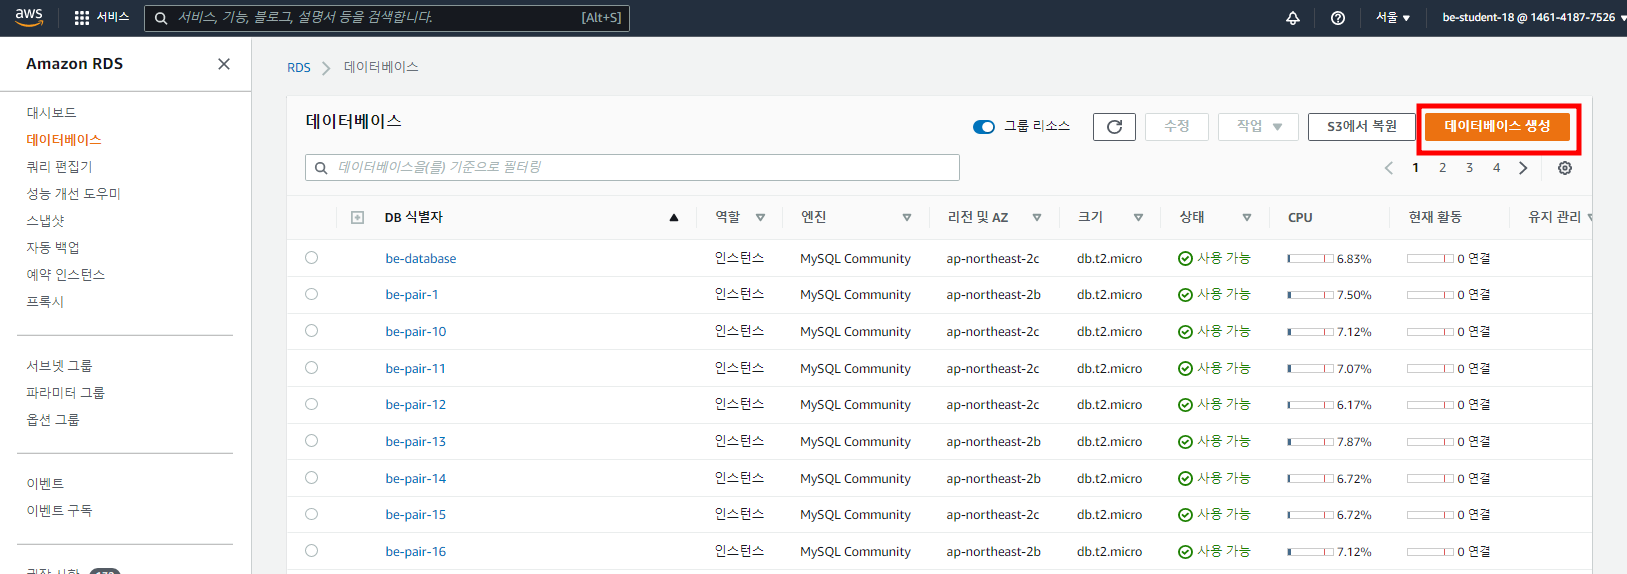This screenshot has width=1627, height=574.
Task: Open 서브넷 그룹 in the sidebar
Action: point(59,366)
